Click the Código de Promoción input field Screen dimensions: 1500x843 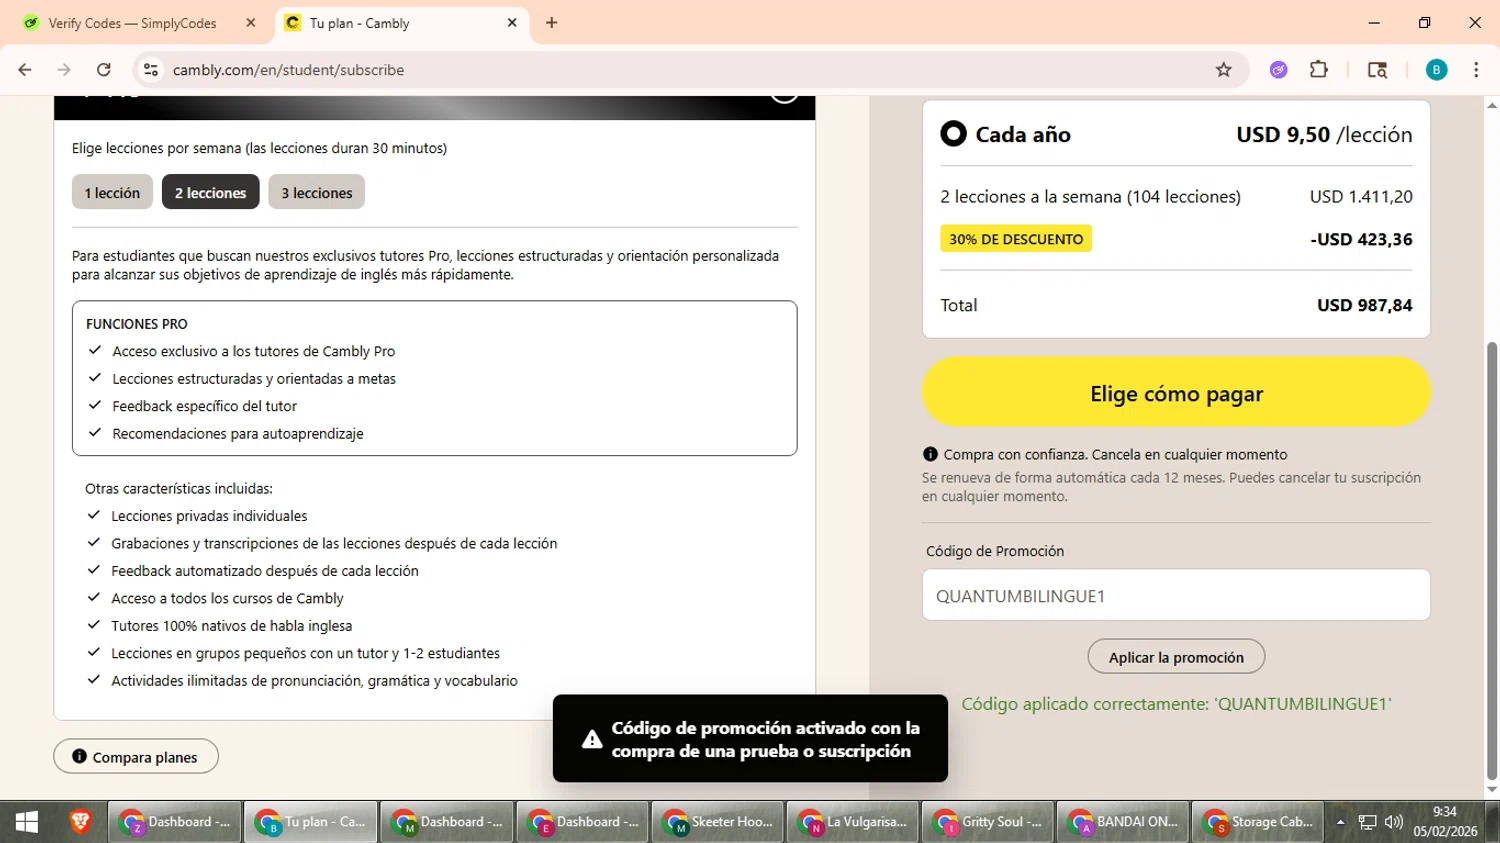click(1176, 595)
